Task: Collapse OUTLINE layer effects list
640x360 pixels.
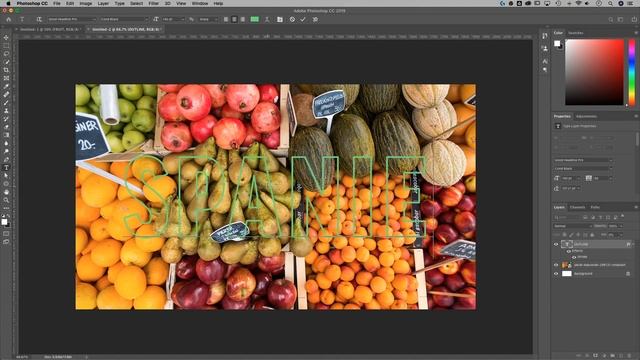Action: (x=633, y=244)
